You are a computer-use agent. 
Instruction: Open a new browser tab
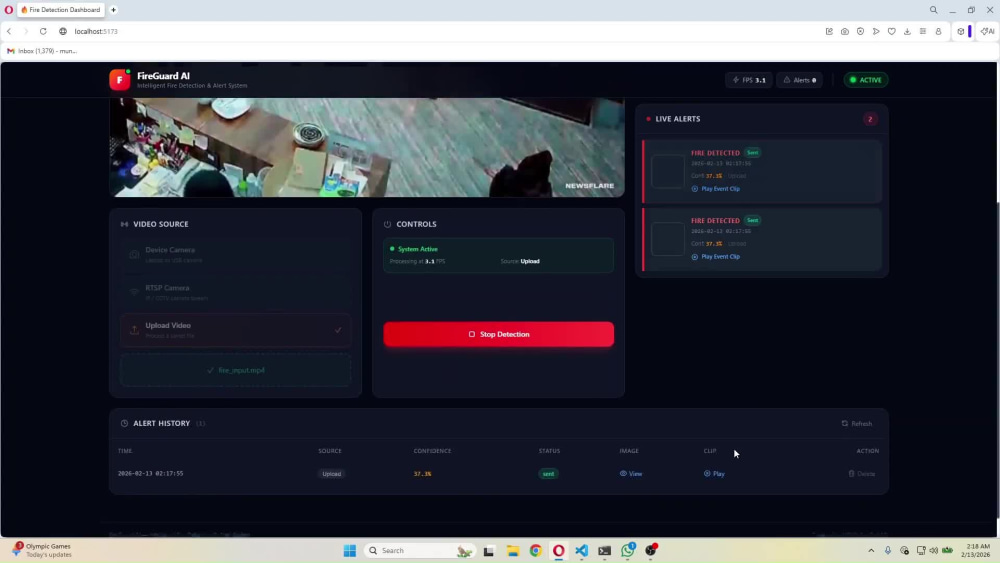pyautogui.click(x=114, y=10)
